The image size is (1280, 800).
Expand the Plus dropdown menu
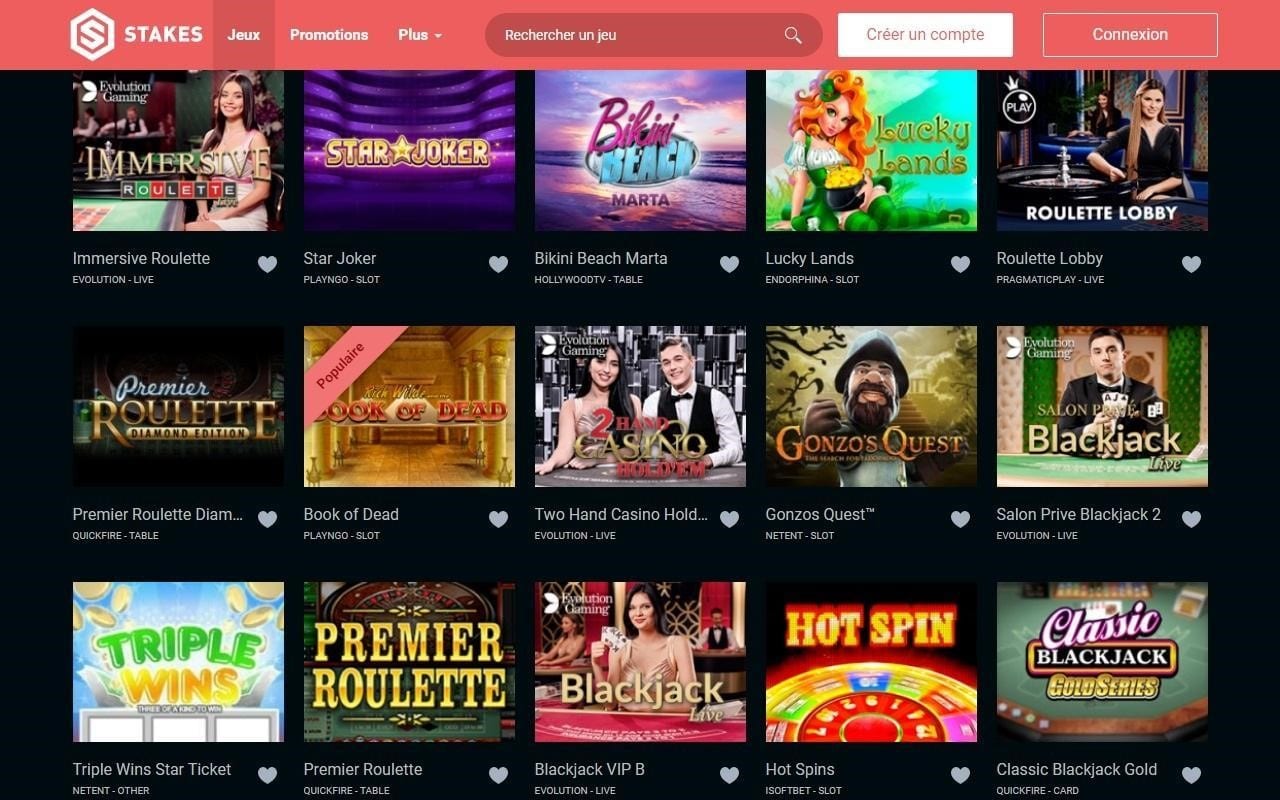point(420,35)
